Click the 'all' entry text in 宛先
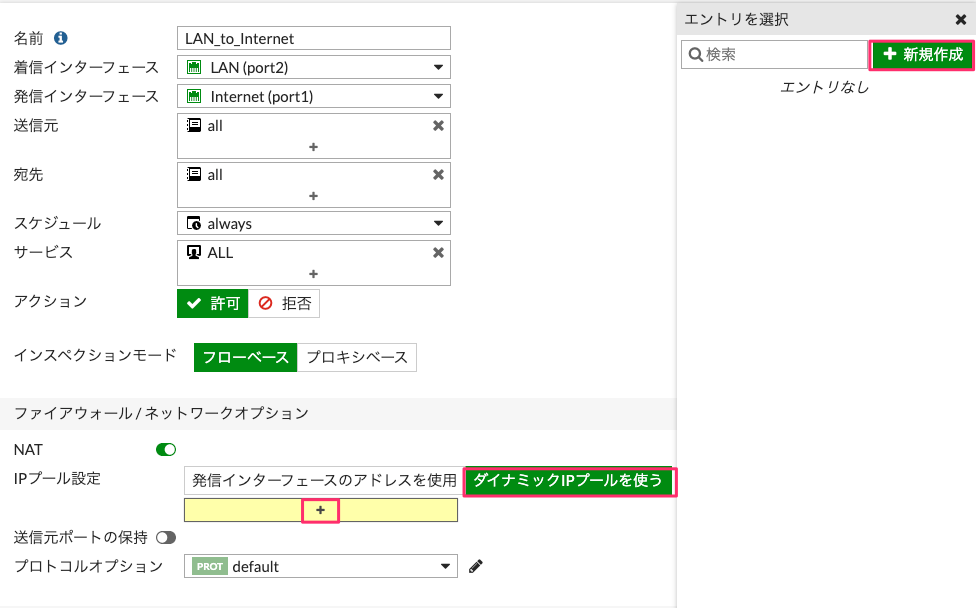The height and width of the screenshot is (608, 976). click(x=215, y=175)
